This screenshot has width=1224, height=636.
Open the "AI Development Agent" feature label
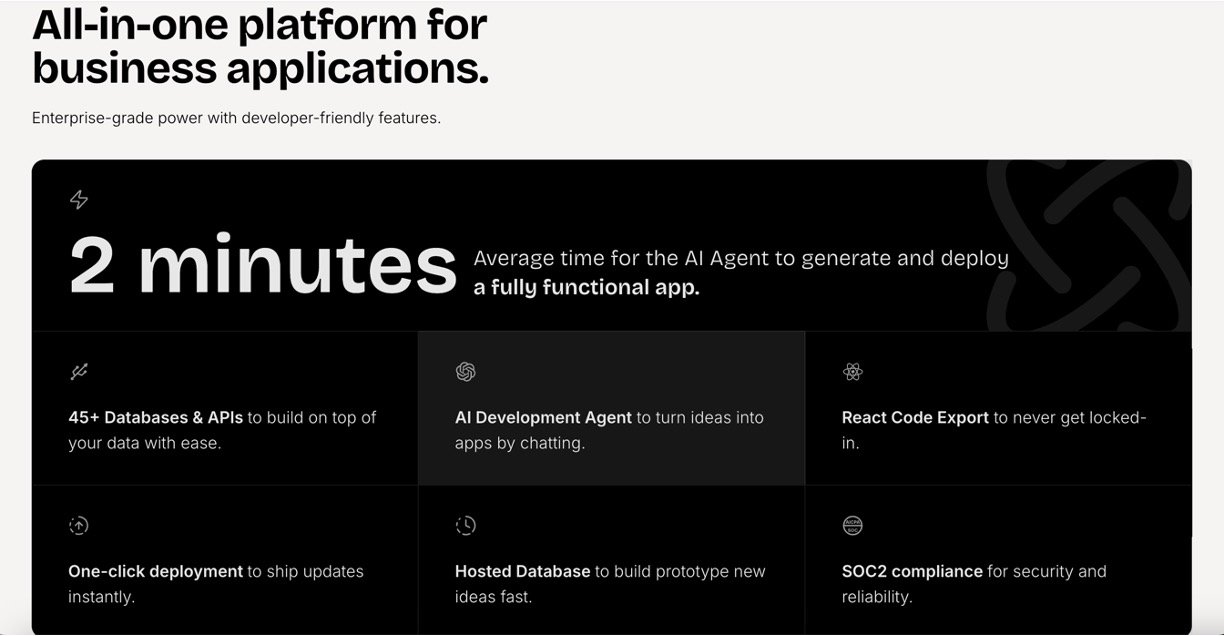point(543,418)
